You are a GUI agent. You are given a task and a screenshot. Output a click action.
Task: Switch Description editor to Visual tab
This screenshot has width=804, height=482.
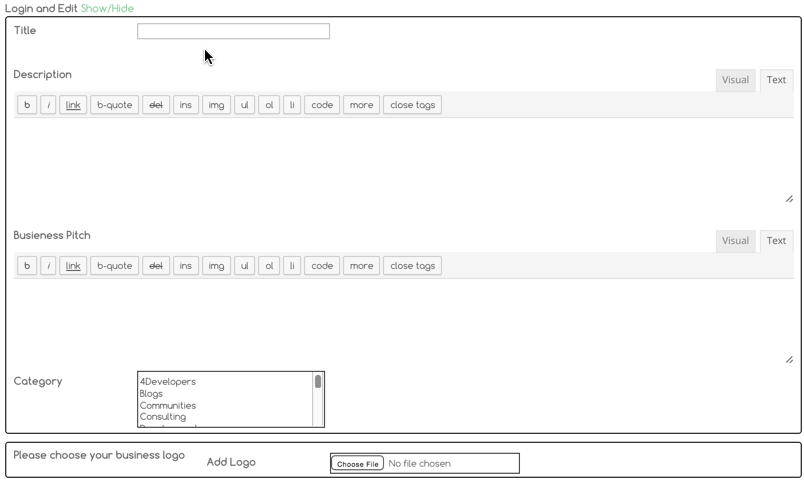pyautogui.click(x=735, y=80)
